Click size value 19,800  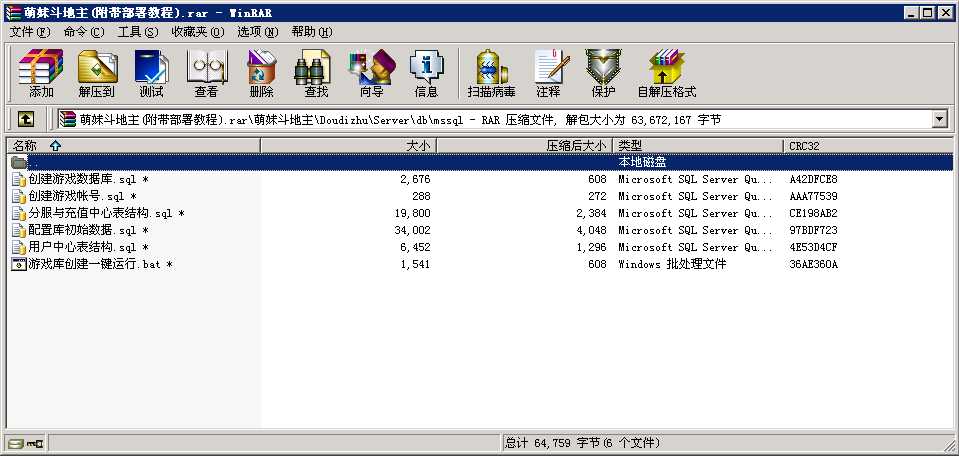tap(413, 213)
